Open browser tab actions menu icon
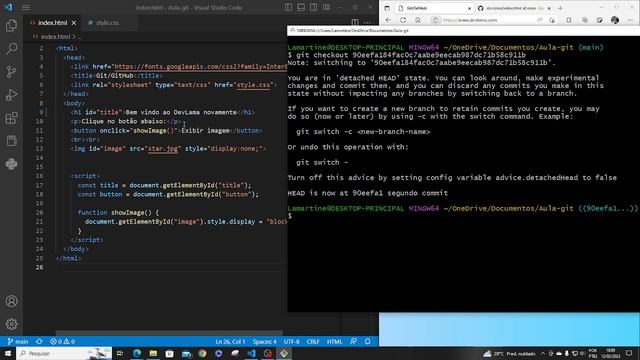 click(387, 8)
